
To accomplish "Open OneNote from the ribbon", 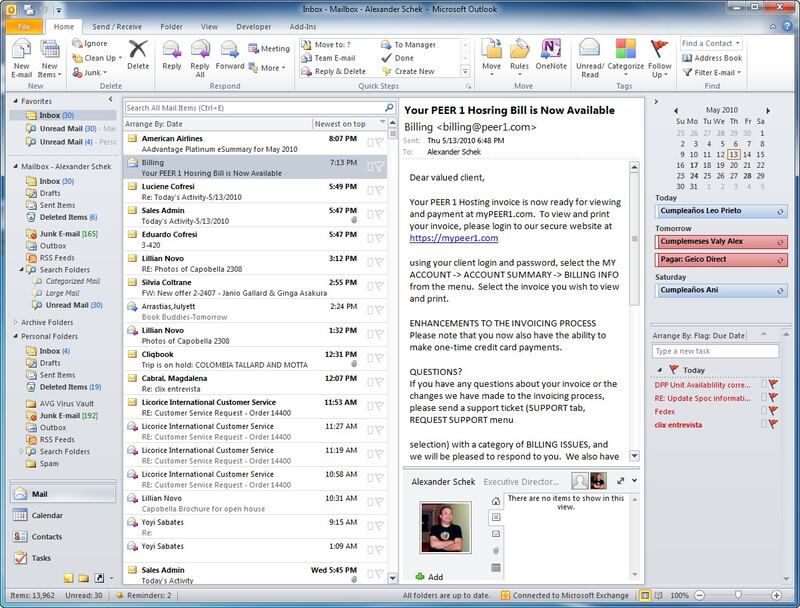I will [550, 54].
